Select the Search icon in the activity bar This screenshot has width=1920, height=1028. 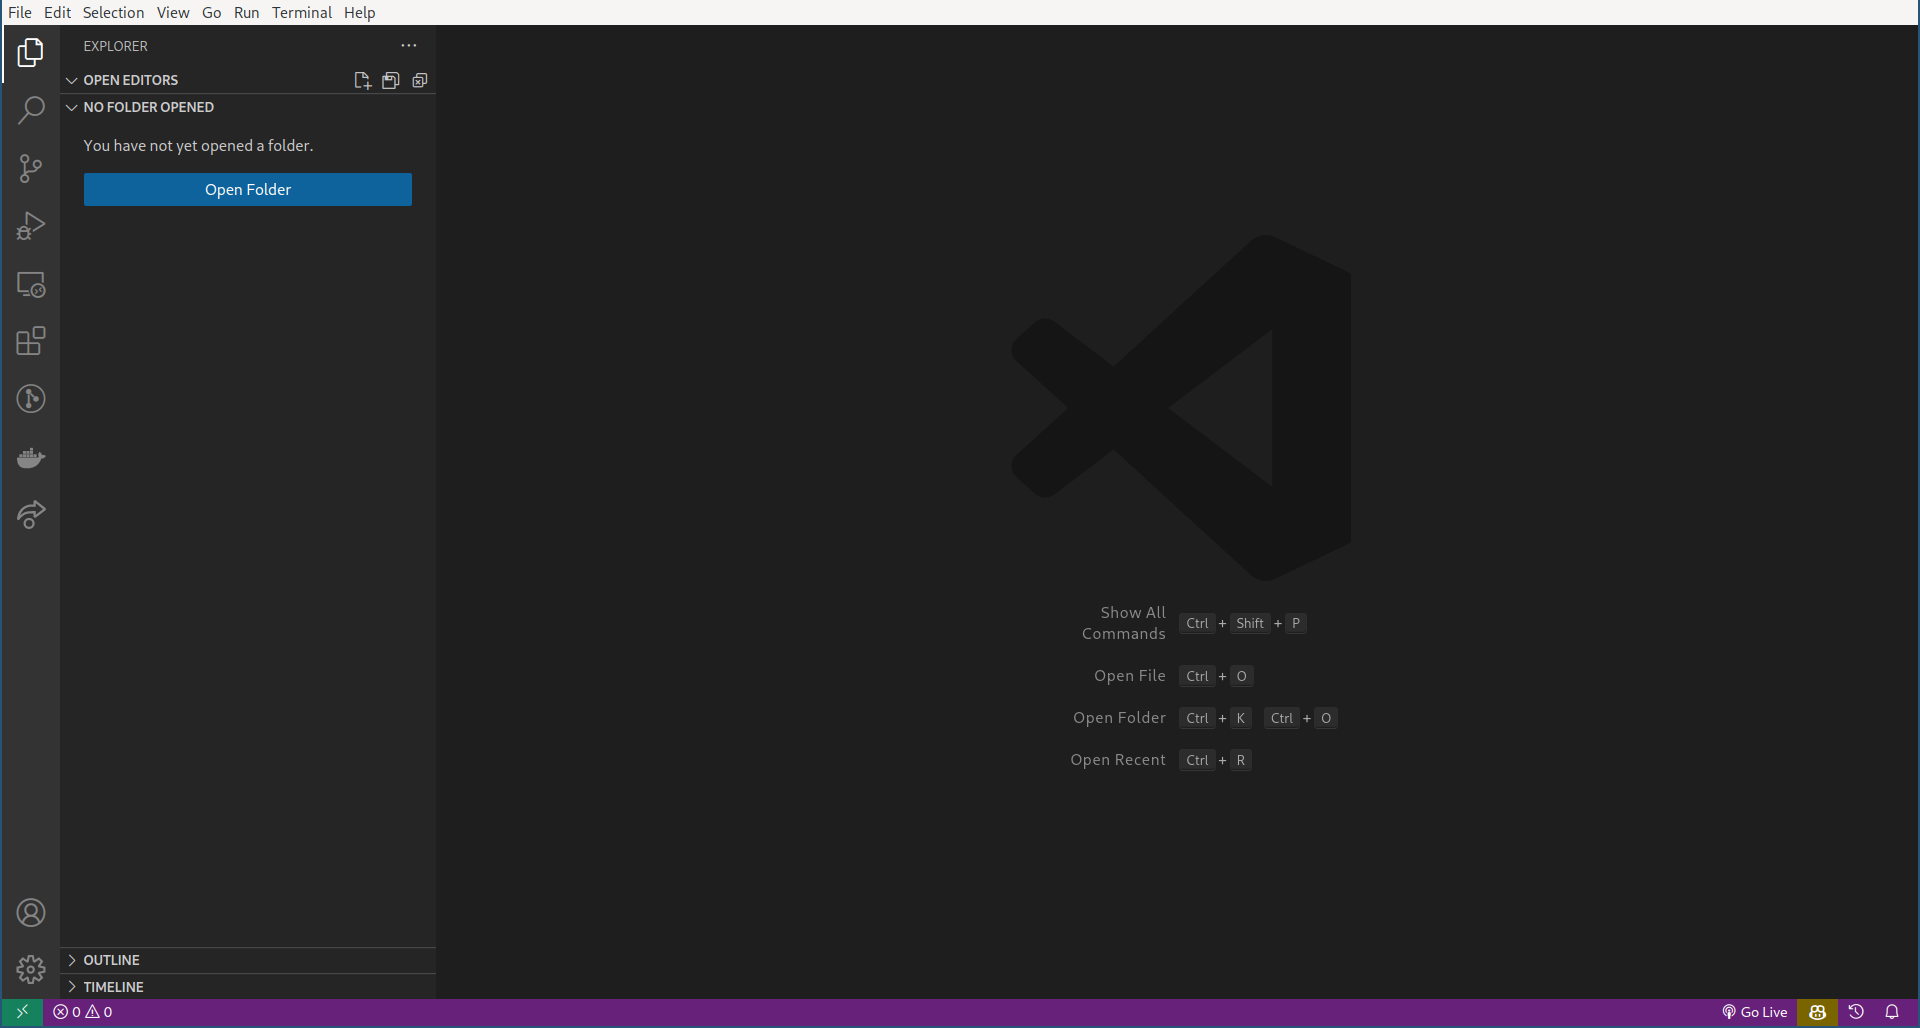click(31, 110)
